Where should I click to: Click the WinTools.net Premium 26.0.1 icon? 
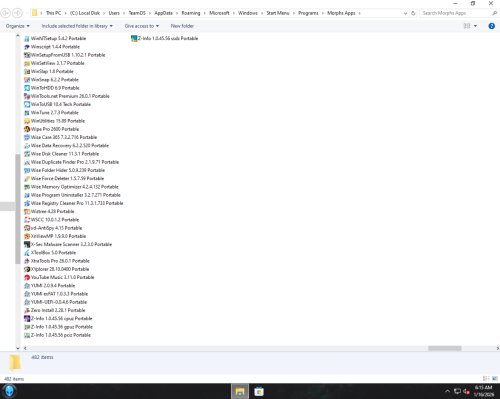(x=27, y=96)
